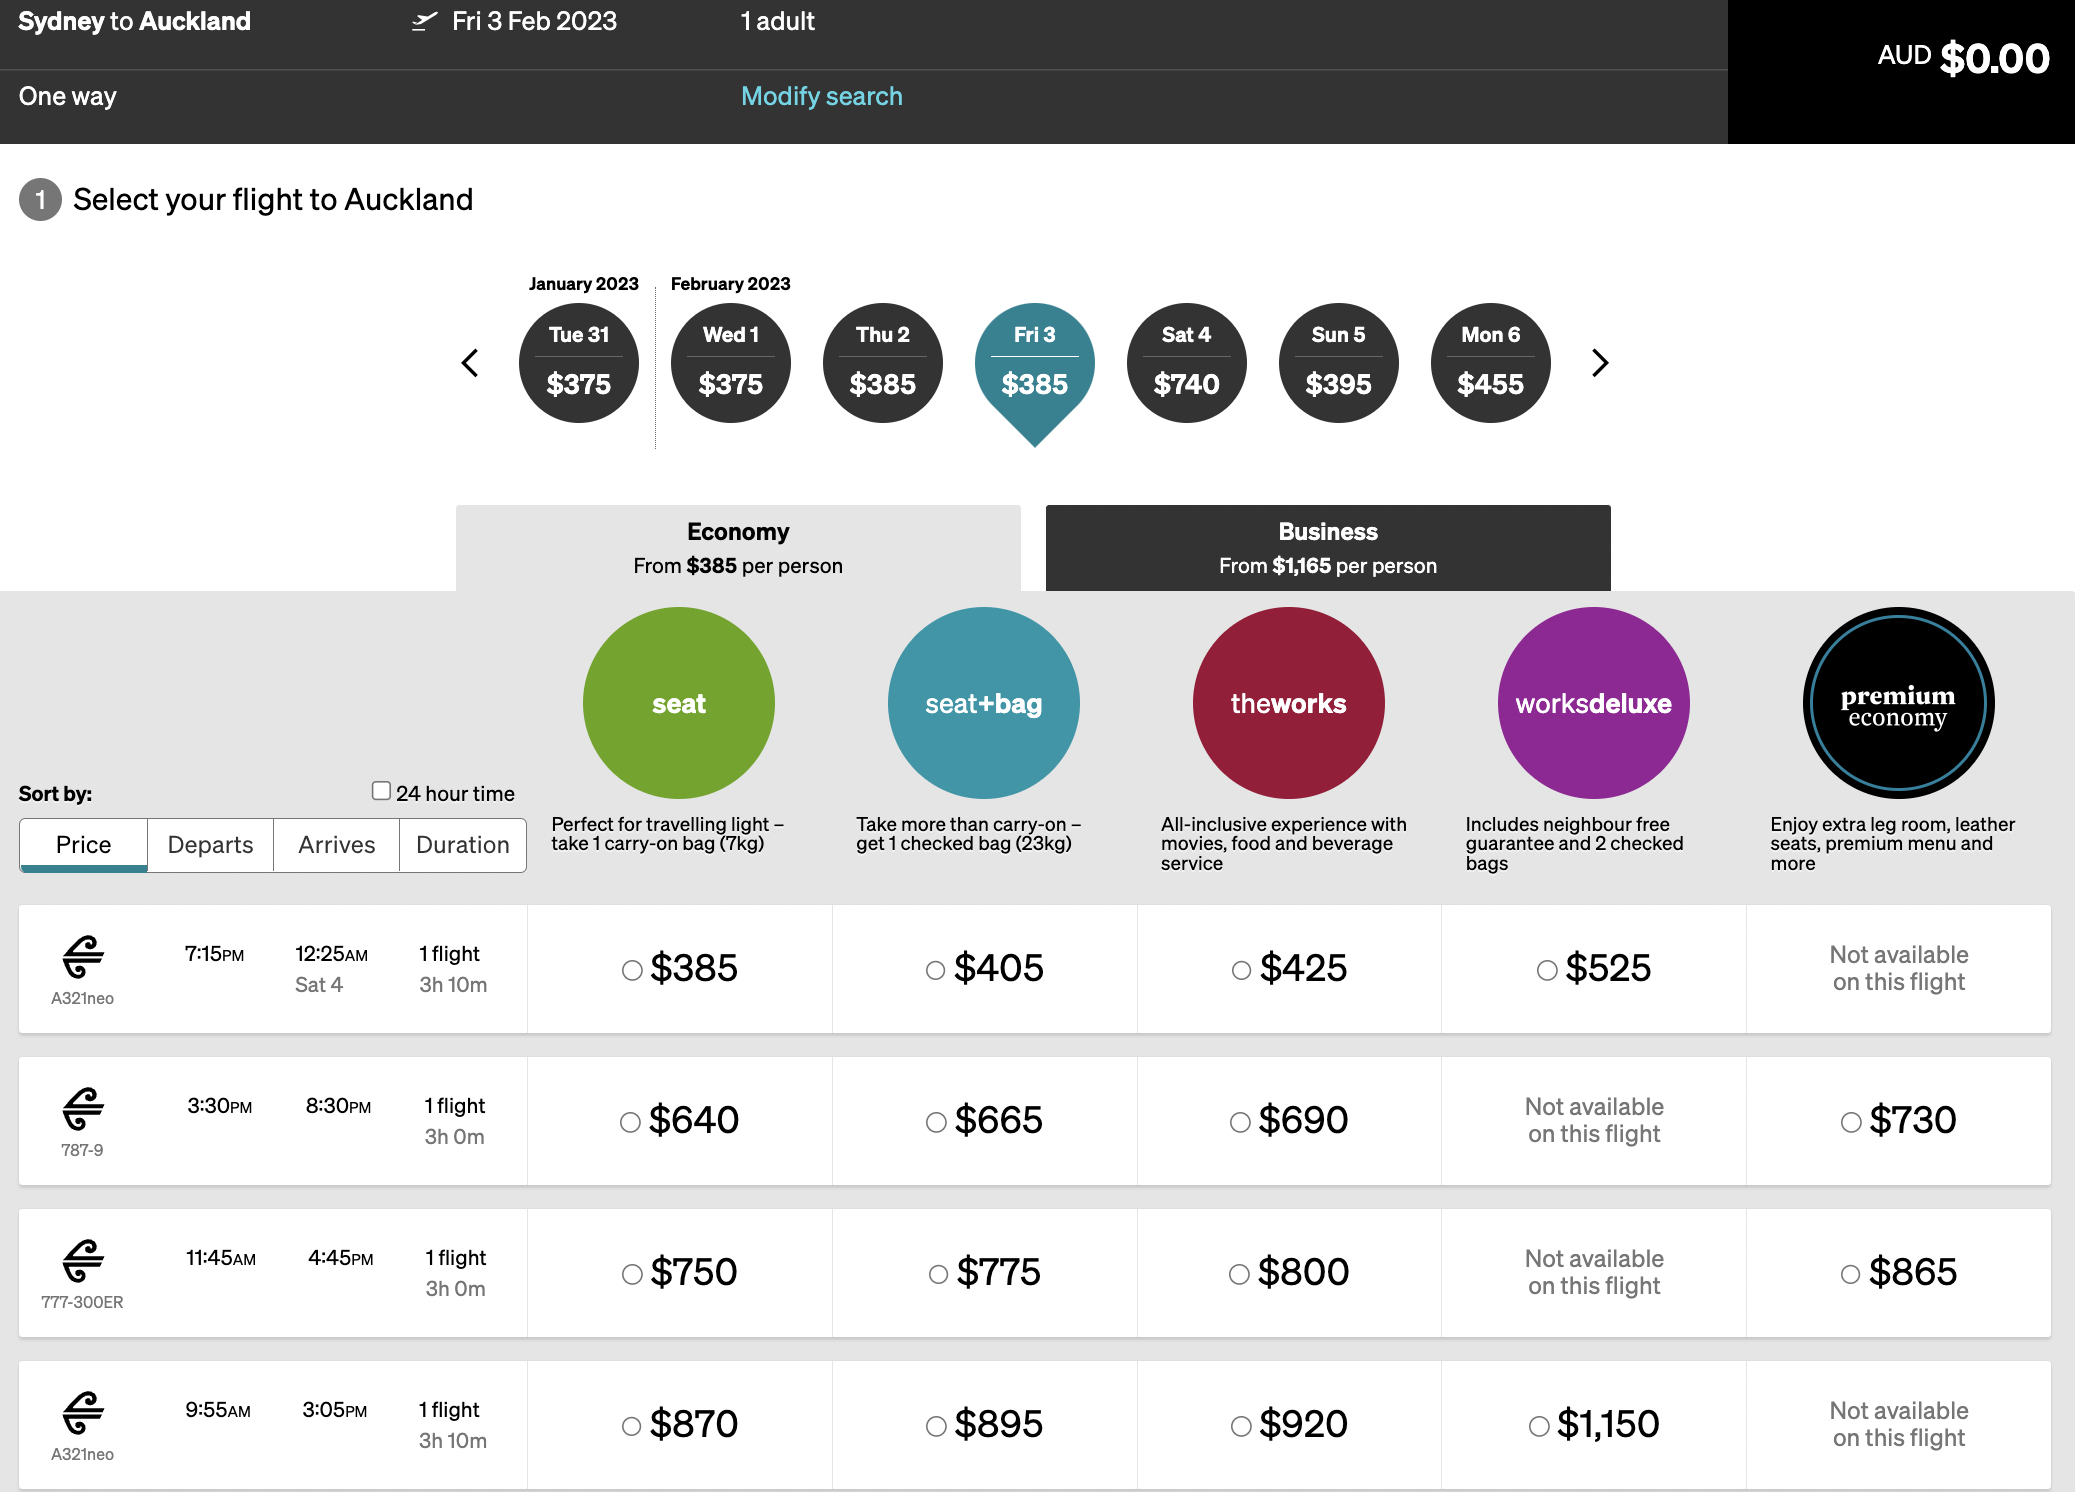Click airline logo on 11:45AM flight
Image resolution: width=2086 pixels, height=1492 pixels.
(x=83, y=1261)
